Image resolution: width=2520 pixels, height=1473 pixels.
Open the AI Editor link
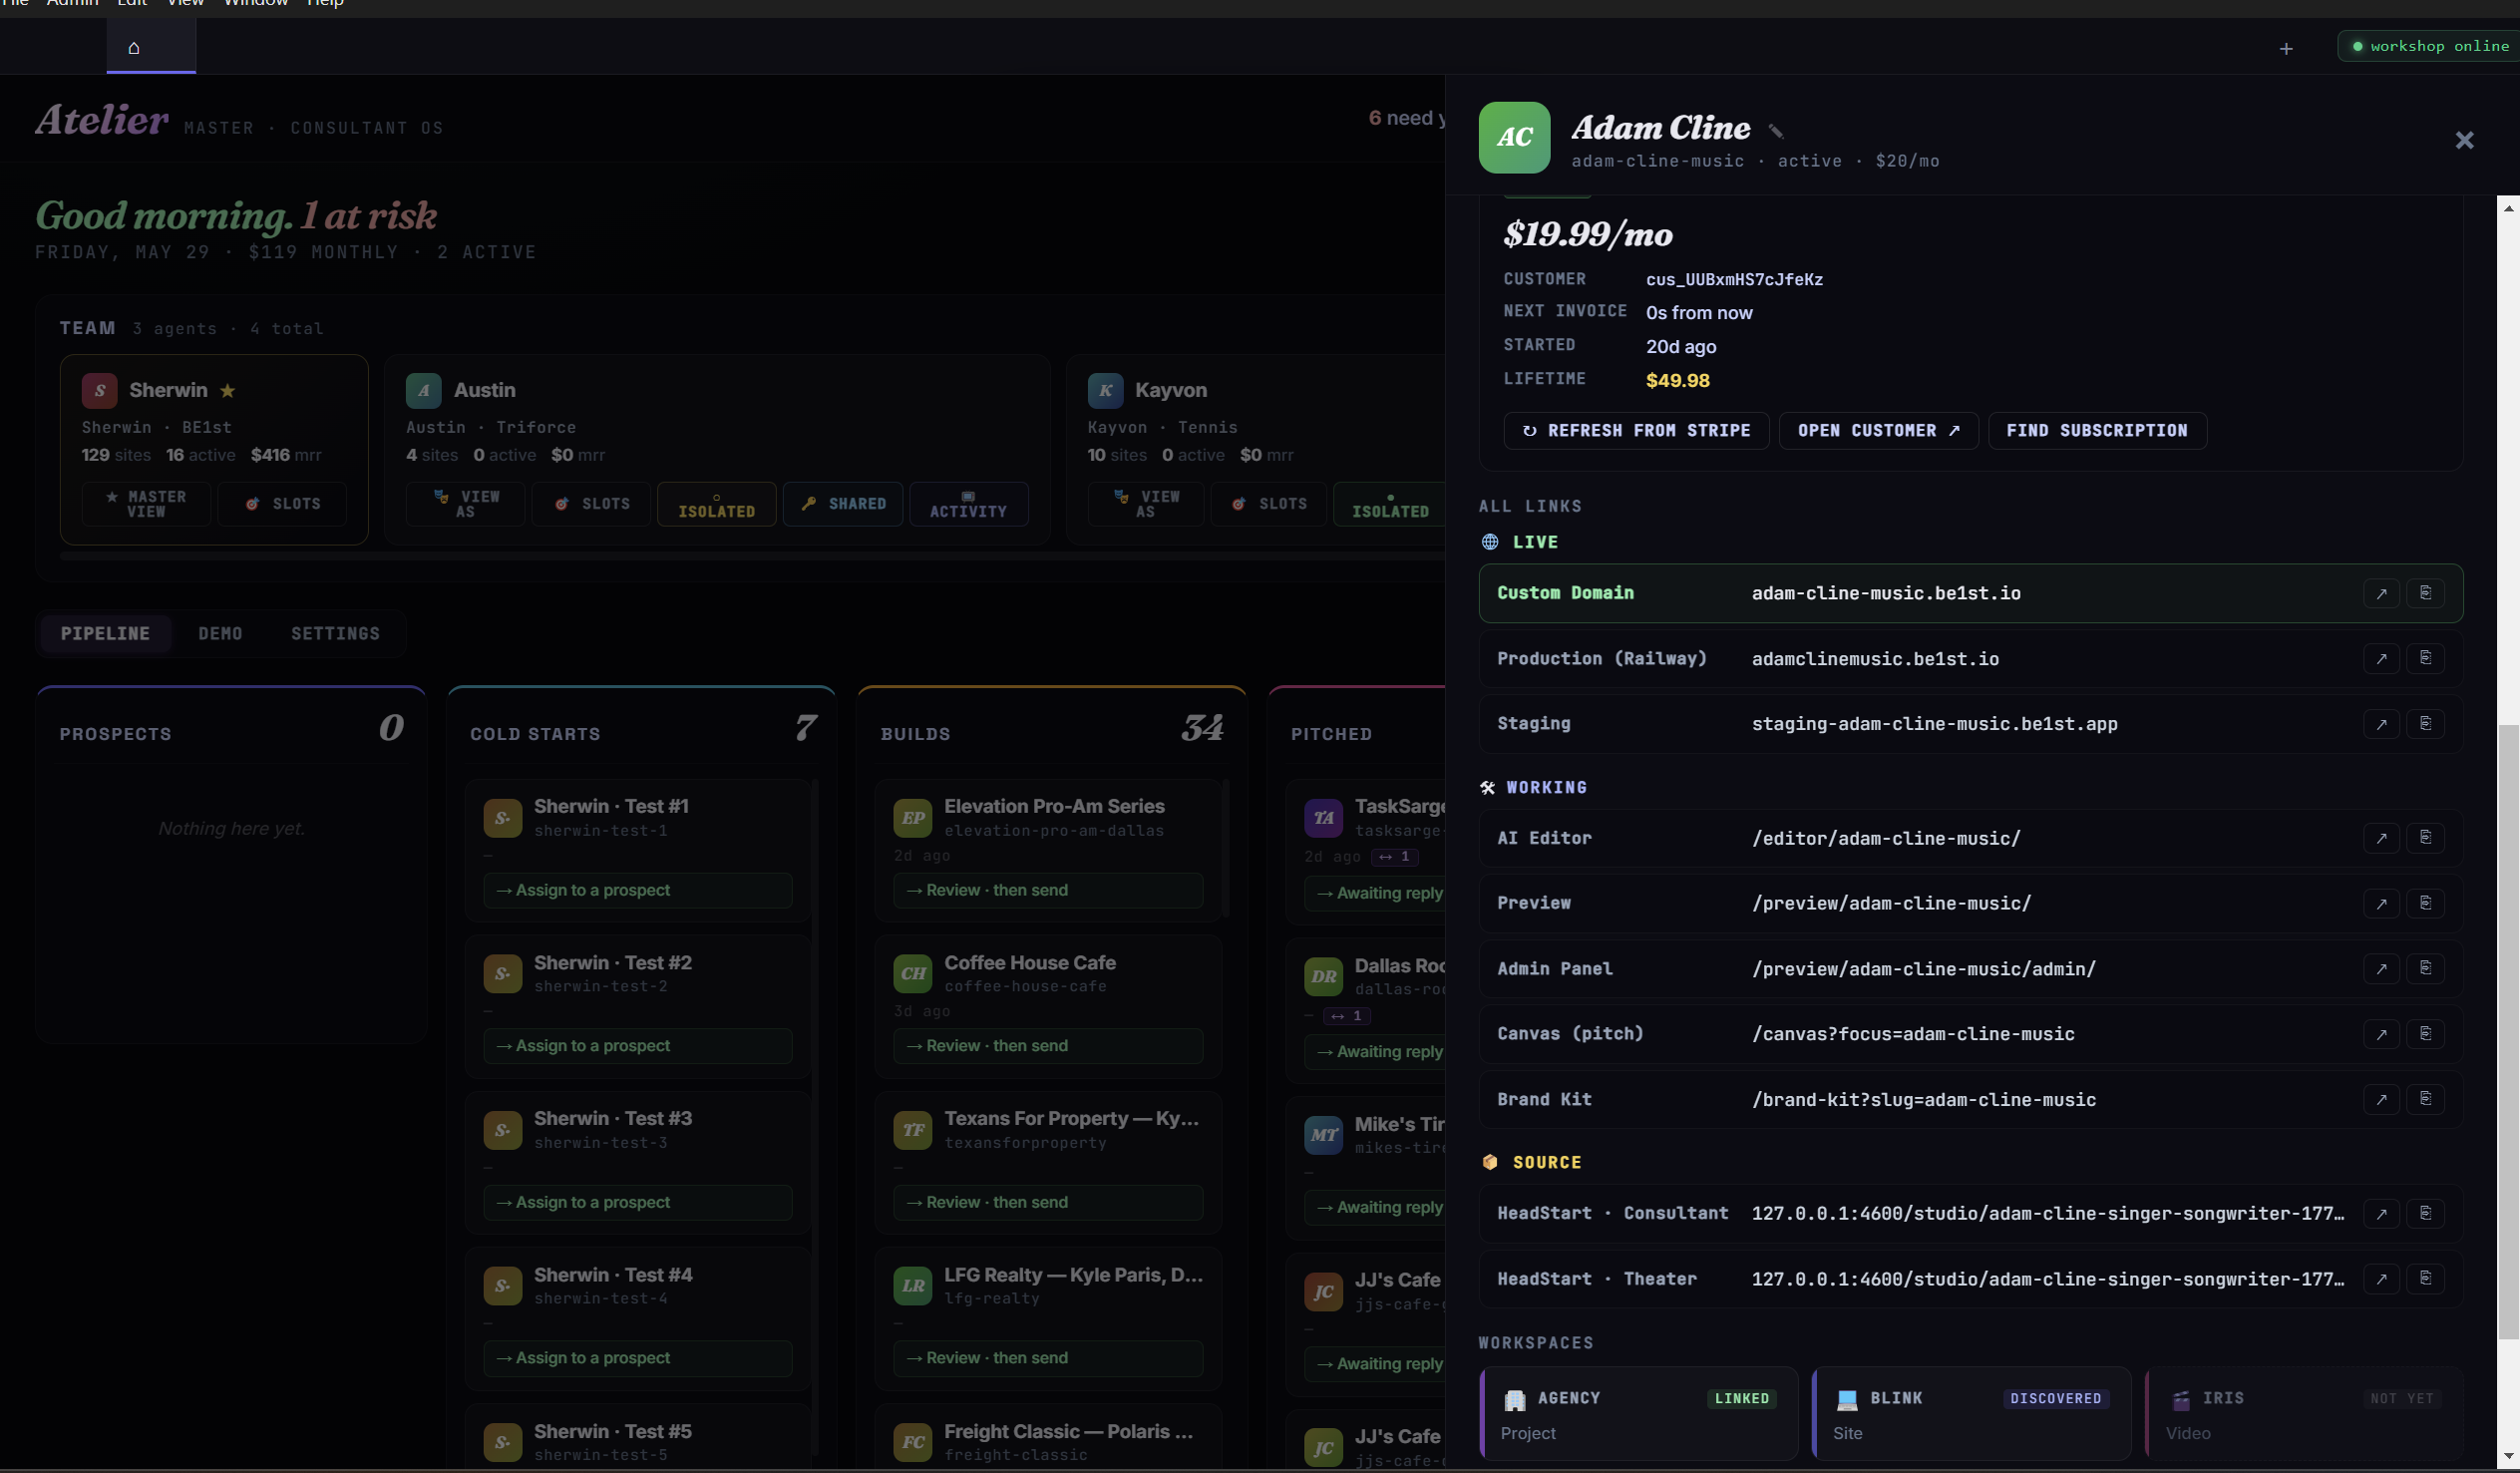tap(2381, 838)
